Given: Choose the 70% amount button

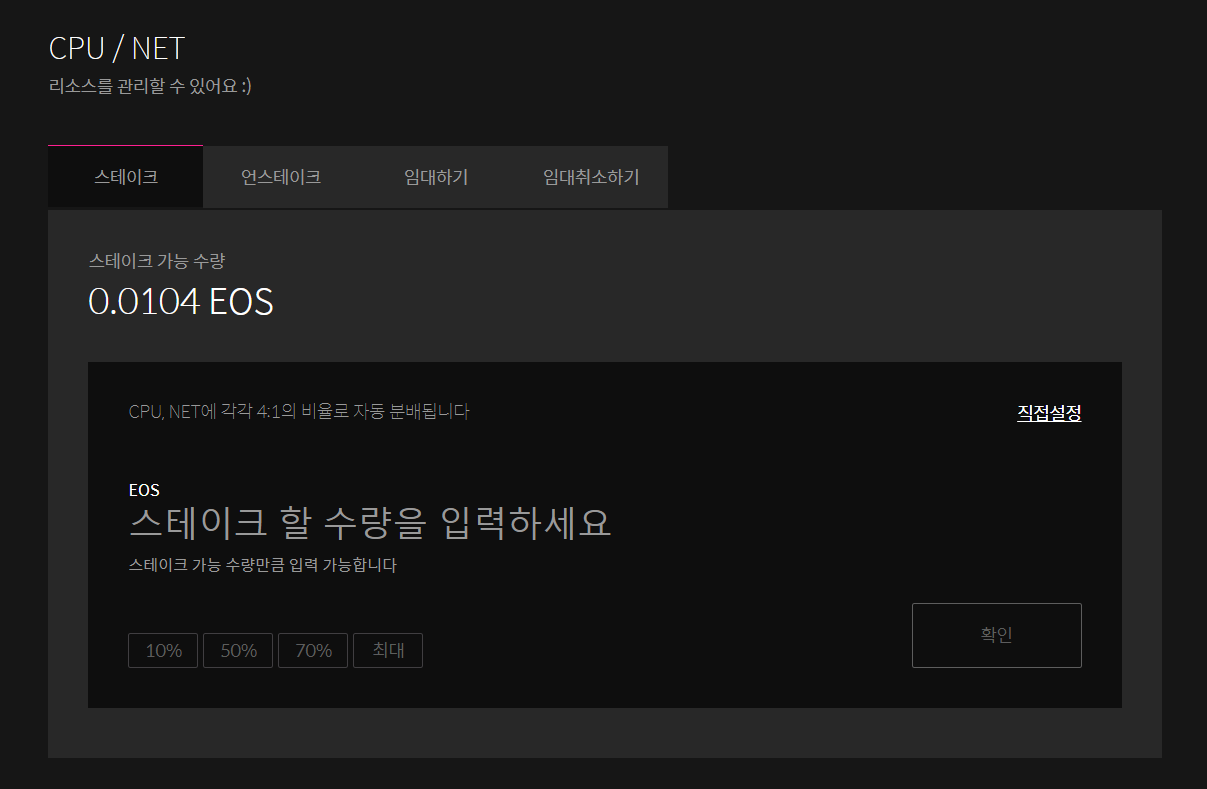Looking at the screenshot, I should (x=313, y=650).
